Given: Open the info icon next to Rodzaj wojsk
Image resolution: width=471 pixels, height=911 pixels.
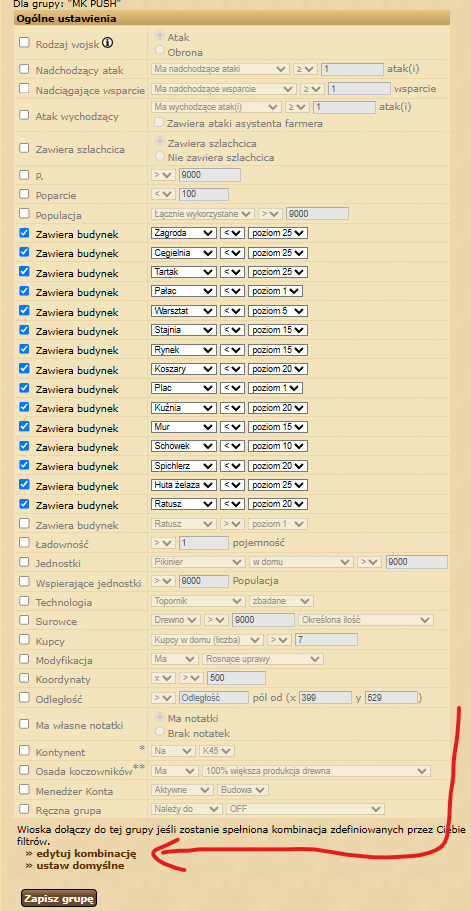Looking at the screenshot, I should click(108, 43).
